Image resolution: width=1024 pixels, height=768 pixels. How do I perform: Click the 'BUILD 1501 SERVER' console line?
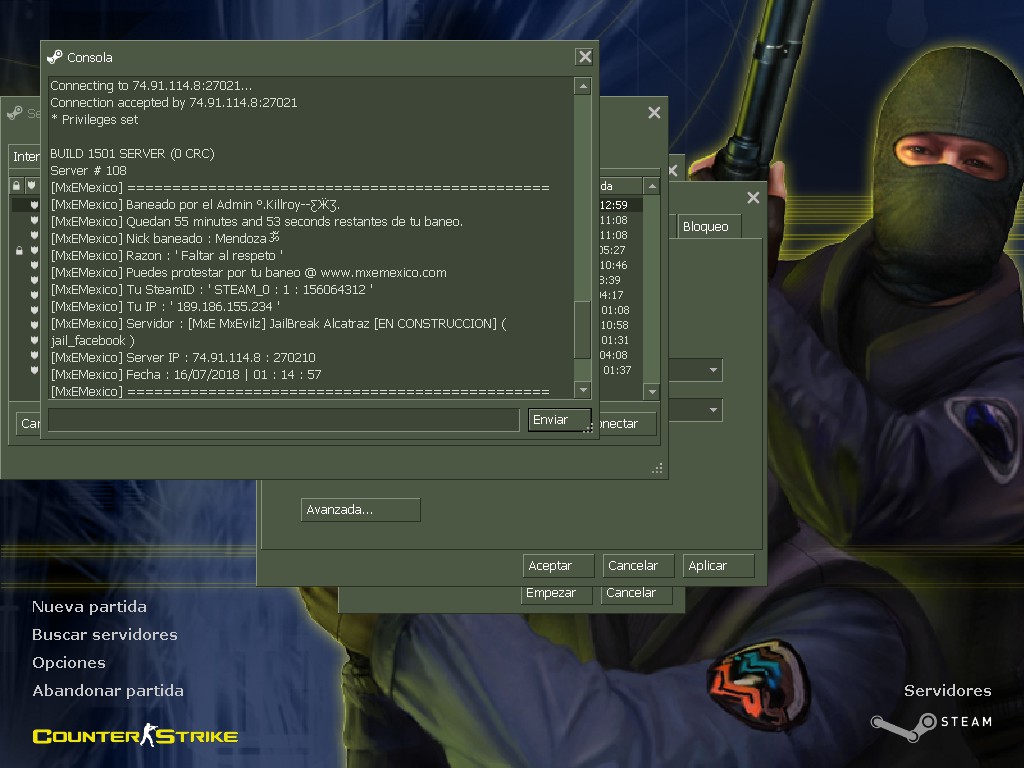click(x=132, y=153)
